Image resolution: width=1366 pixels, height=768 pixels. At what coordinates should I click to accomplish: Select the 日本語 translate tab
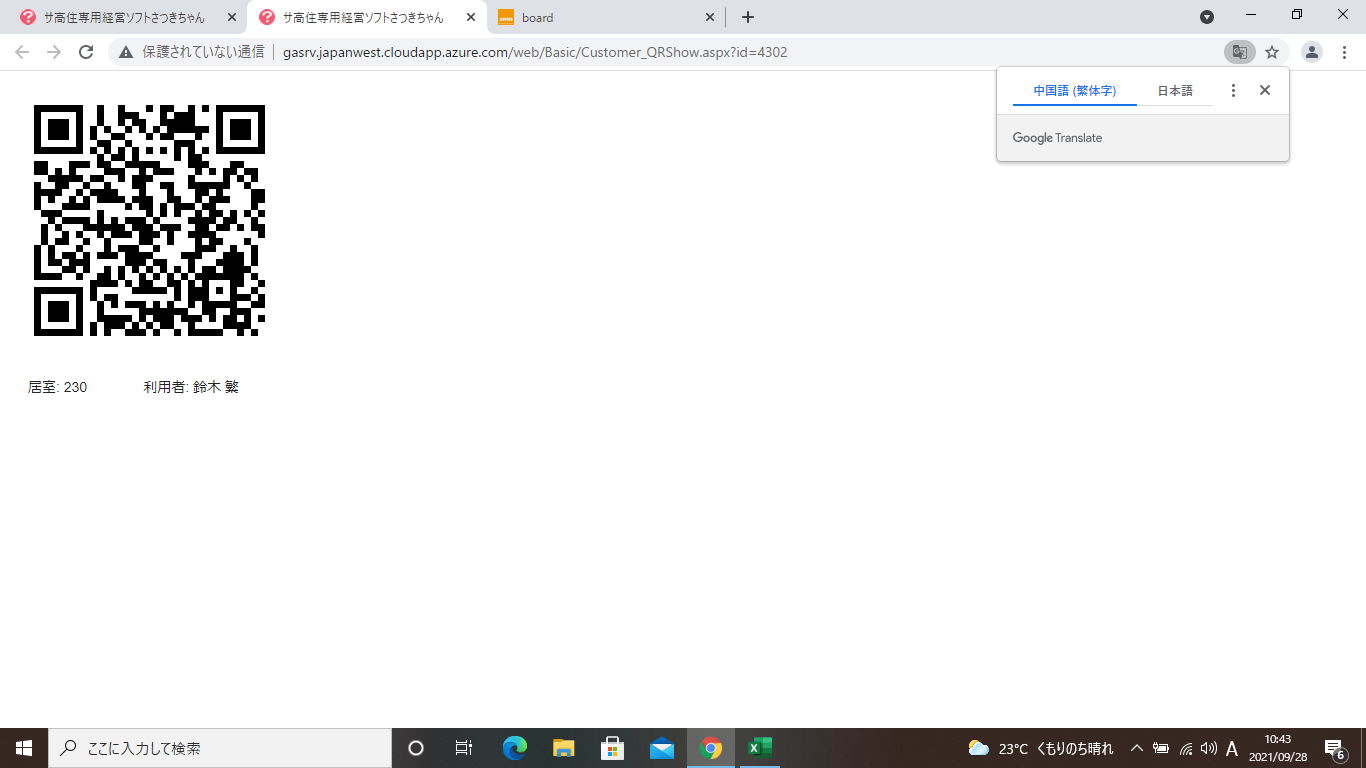point(1175,90)
